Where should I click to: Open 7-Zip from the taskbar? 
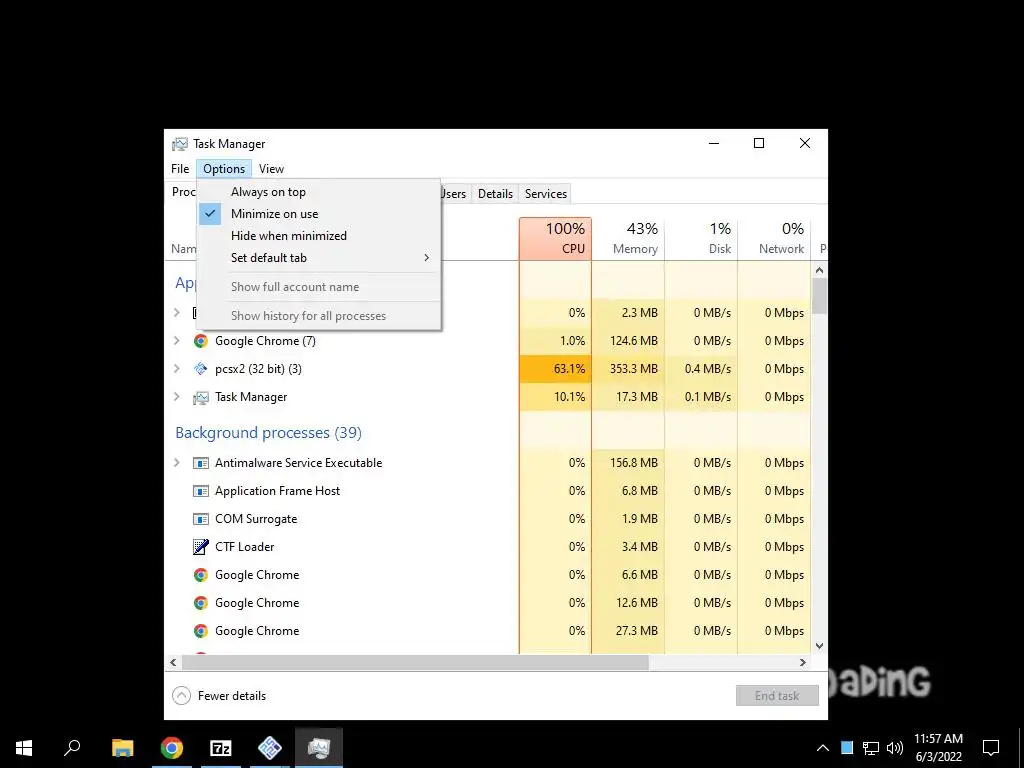[221, 748]
